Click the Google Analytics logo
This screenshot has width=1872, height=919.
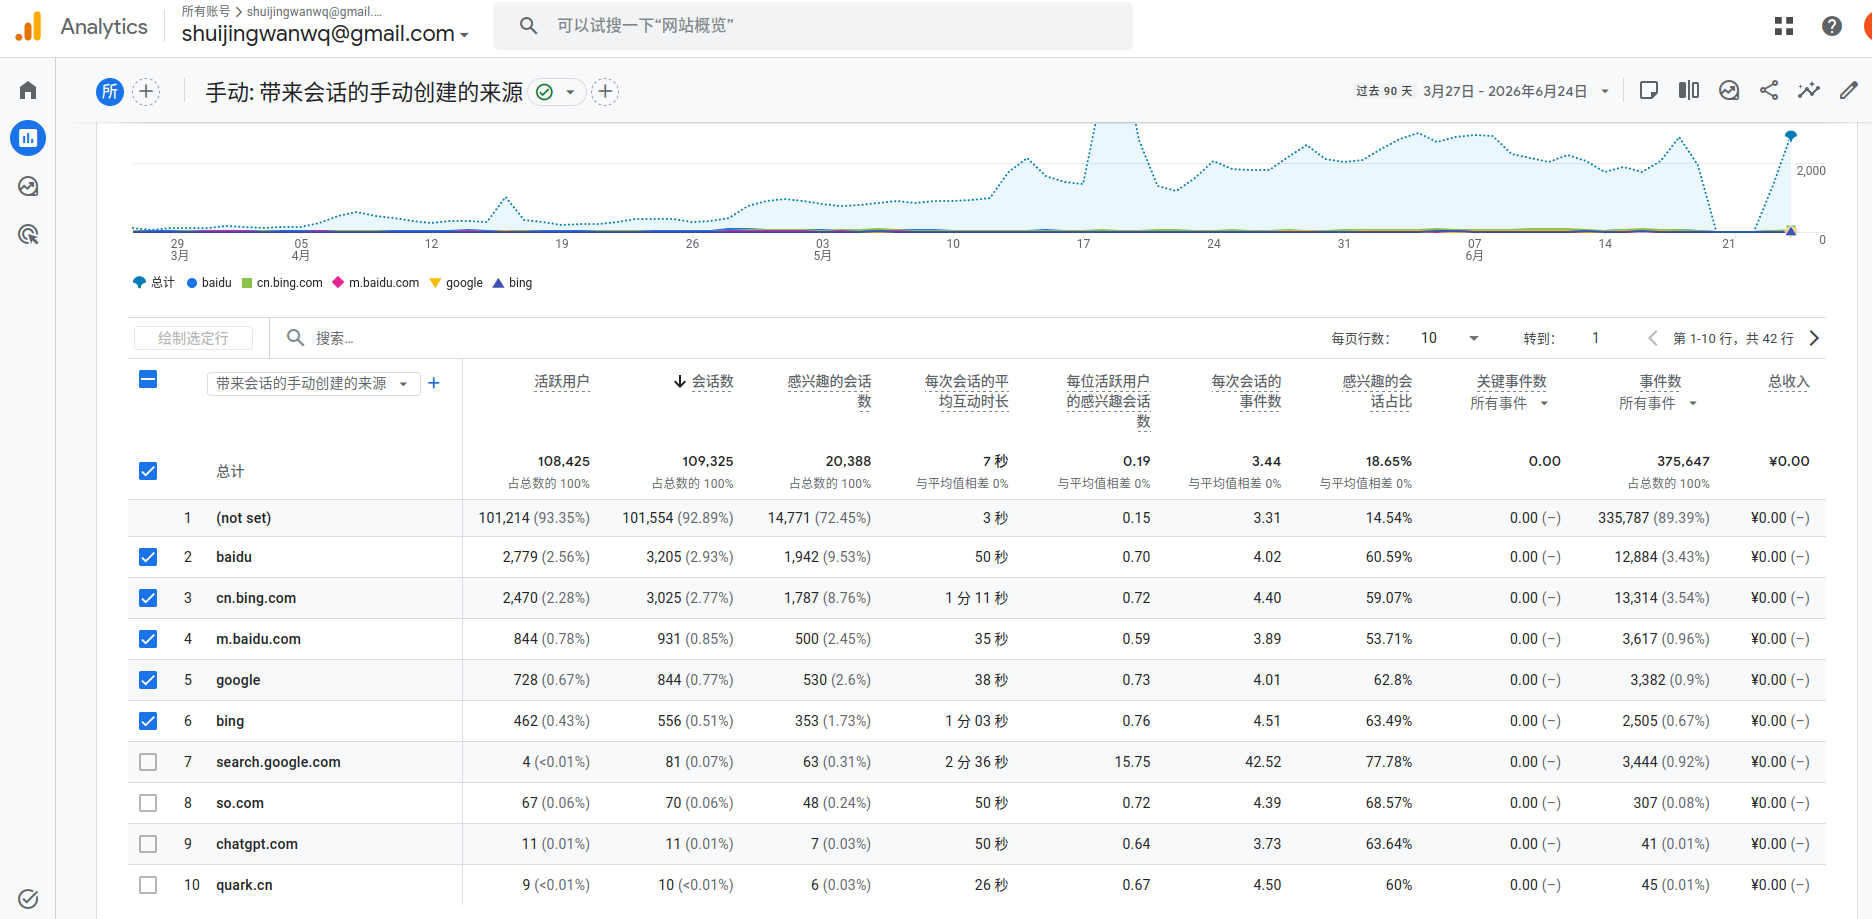29,26
